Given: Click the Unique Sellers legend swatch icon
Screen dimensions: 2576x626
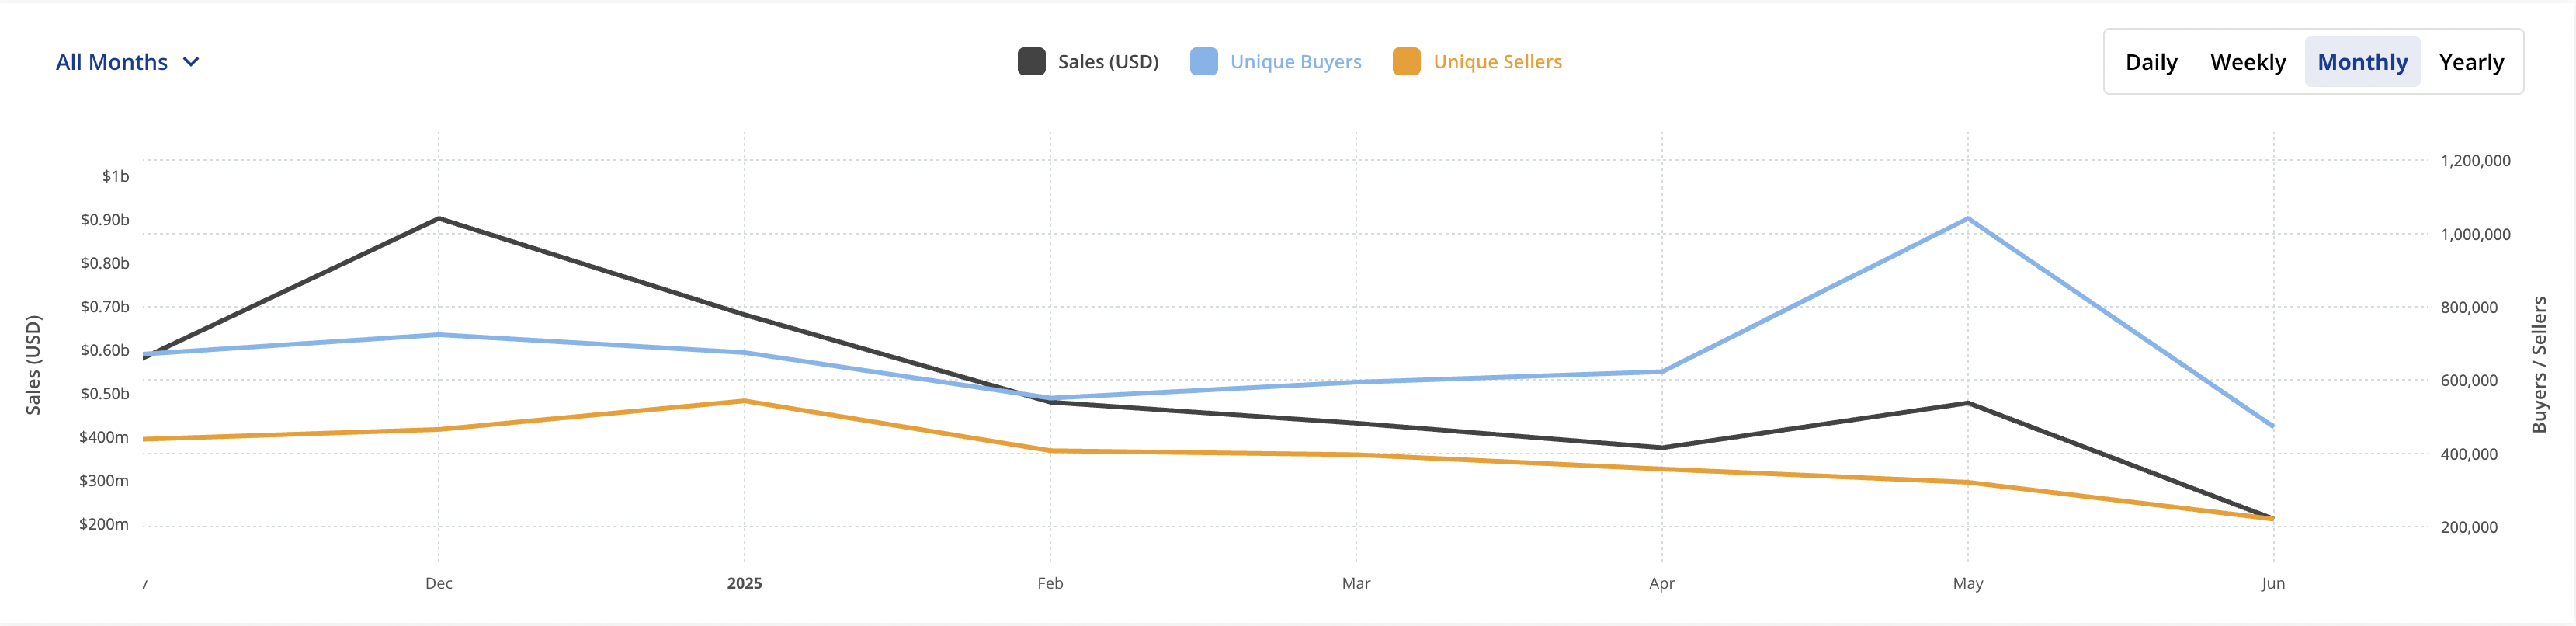Looking at the screenshot, I should click(1407, 61).
